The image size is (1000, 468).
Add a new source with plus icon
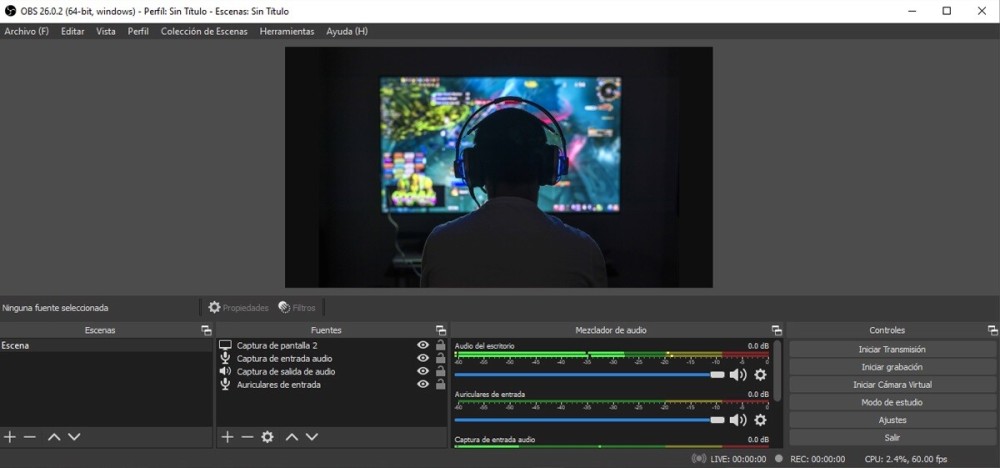tap(227, 437)
